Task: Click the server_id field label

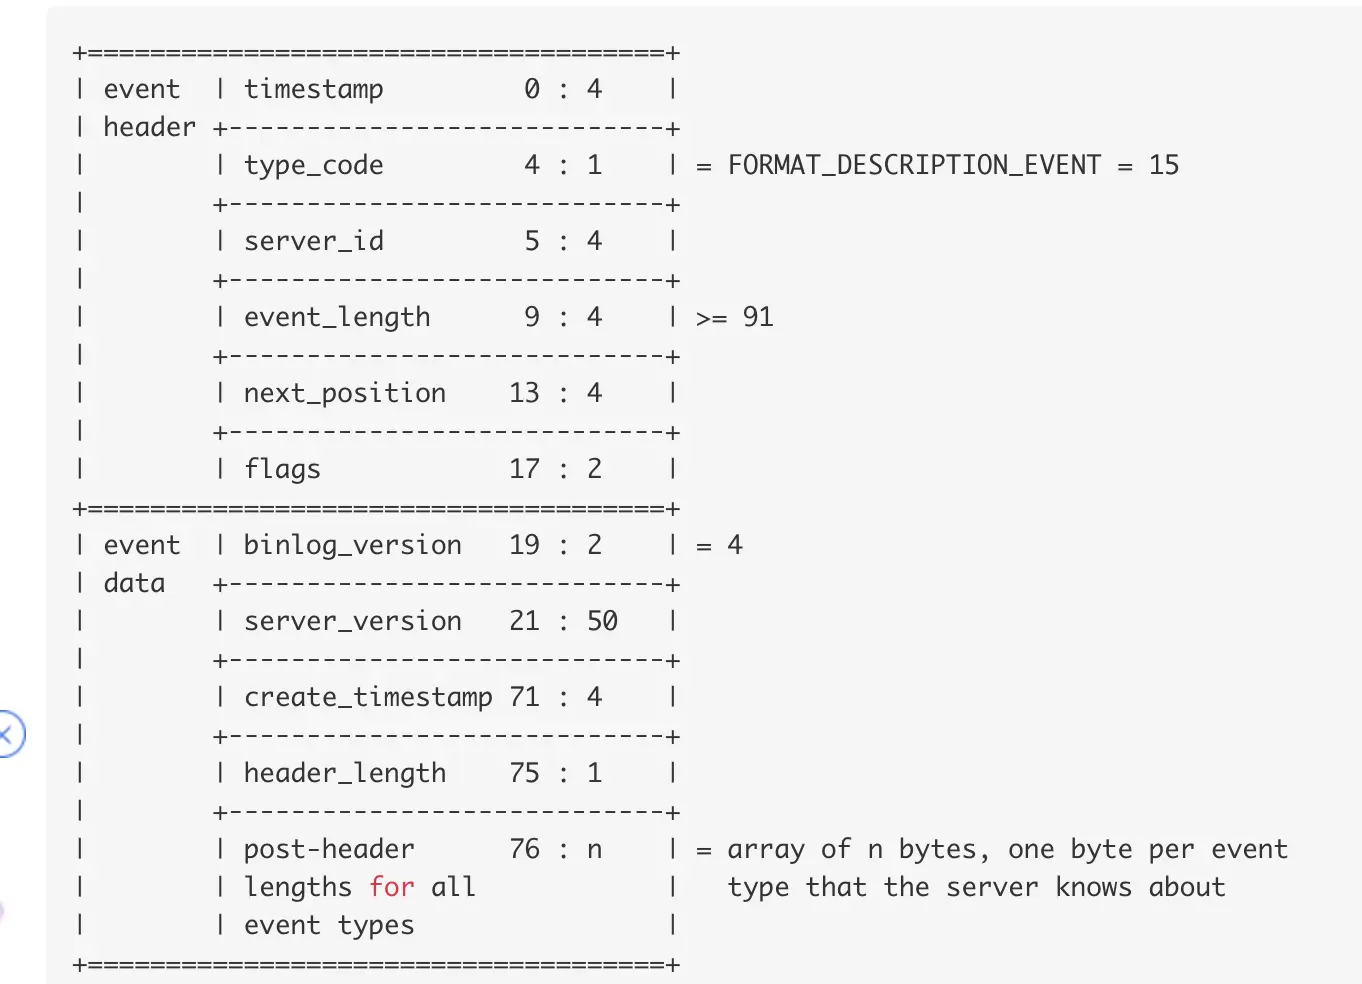Action: click(313, 241)
